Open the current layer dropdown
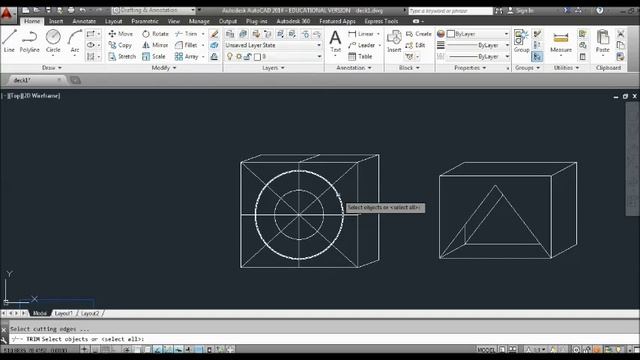 (273, 57)
